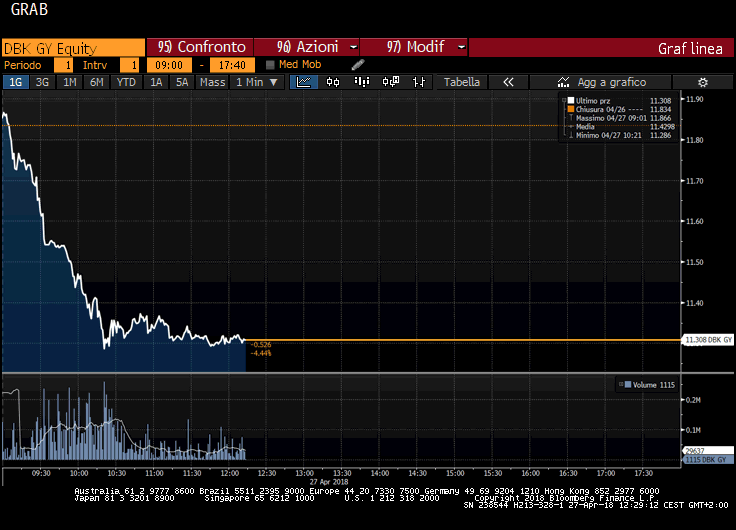Toggle the Chiusura 04/26 orange swatch
Image resolution: width=736 pixels, height=530 pixels.
[571, 109]
